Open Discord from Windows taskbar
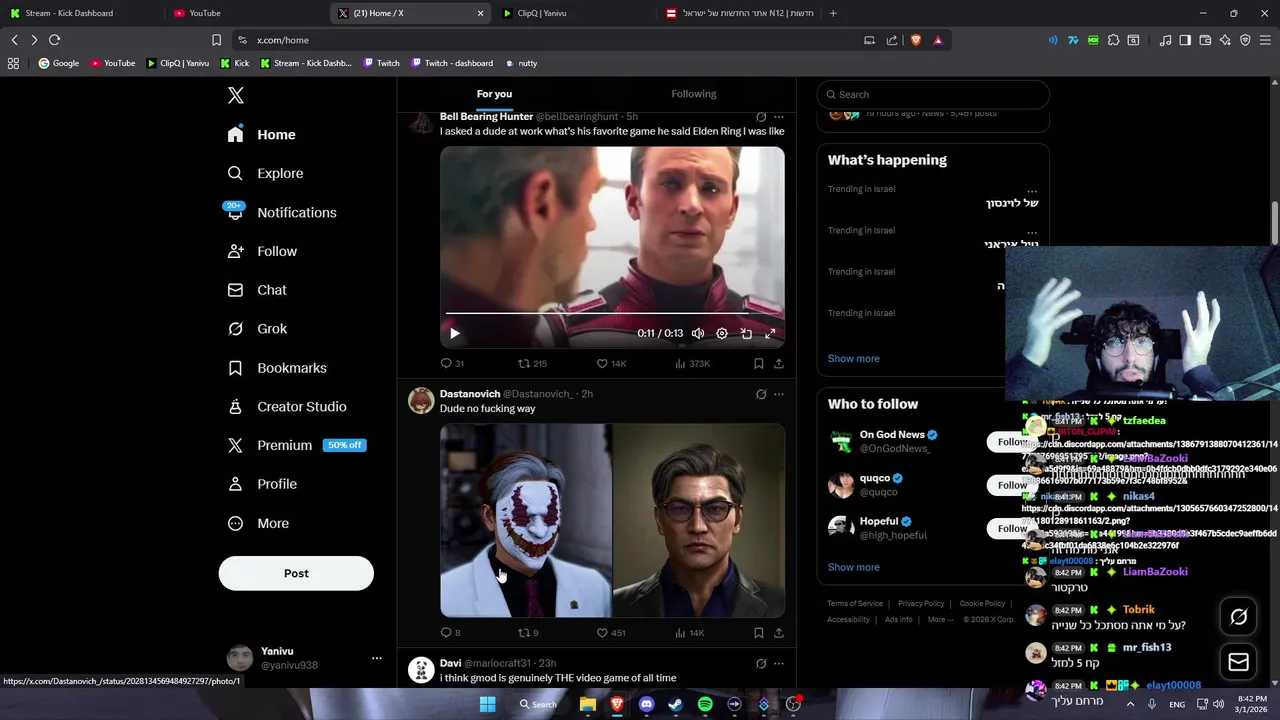The image size is (1280, 720). (646, 704)
